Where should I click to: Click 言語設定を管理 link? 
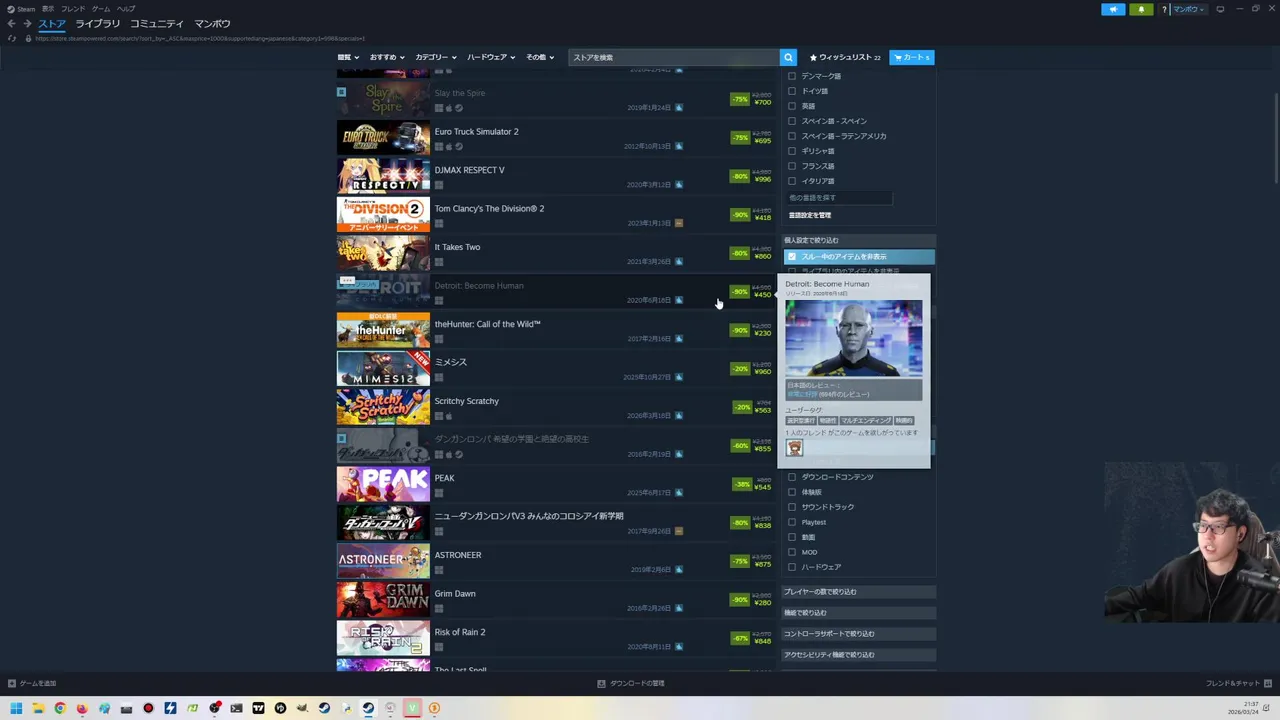810,215
